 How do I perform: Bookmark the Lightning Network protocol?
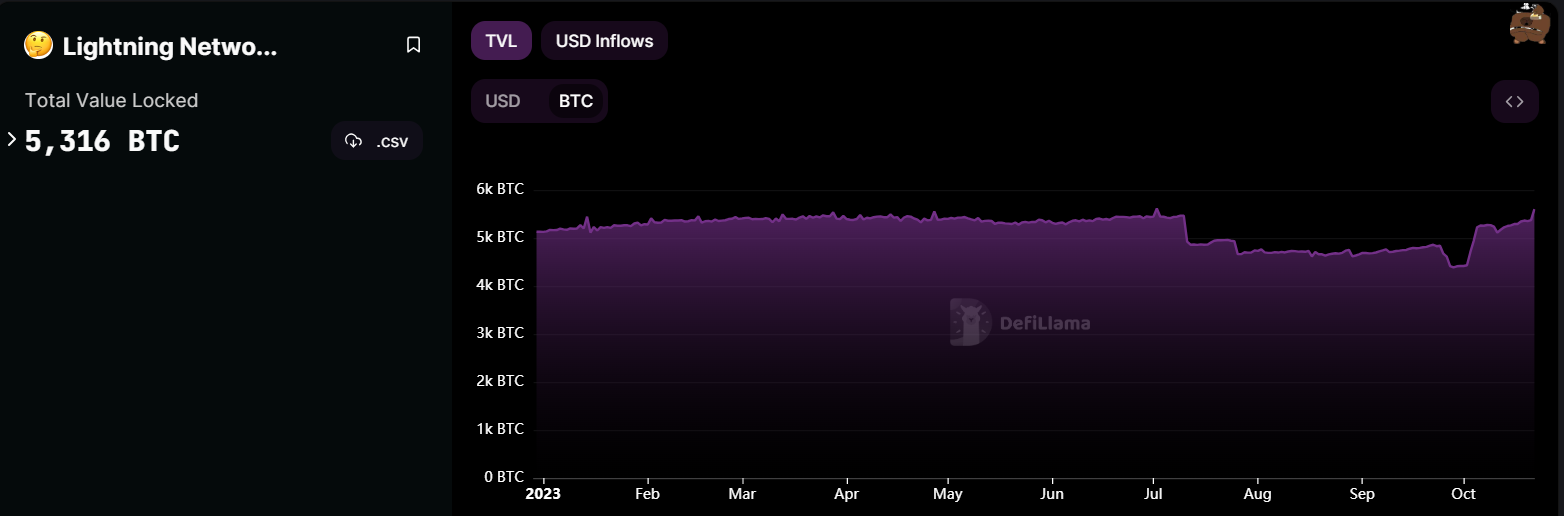[413, 45]
